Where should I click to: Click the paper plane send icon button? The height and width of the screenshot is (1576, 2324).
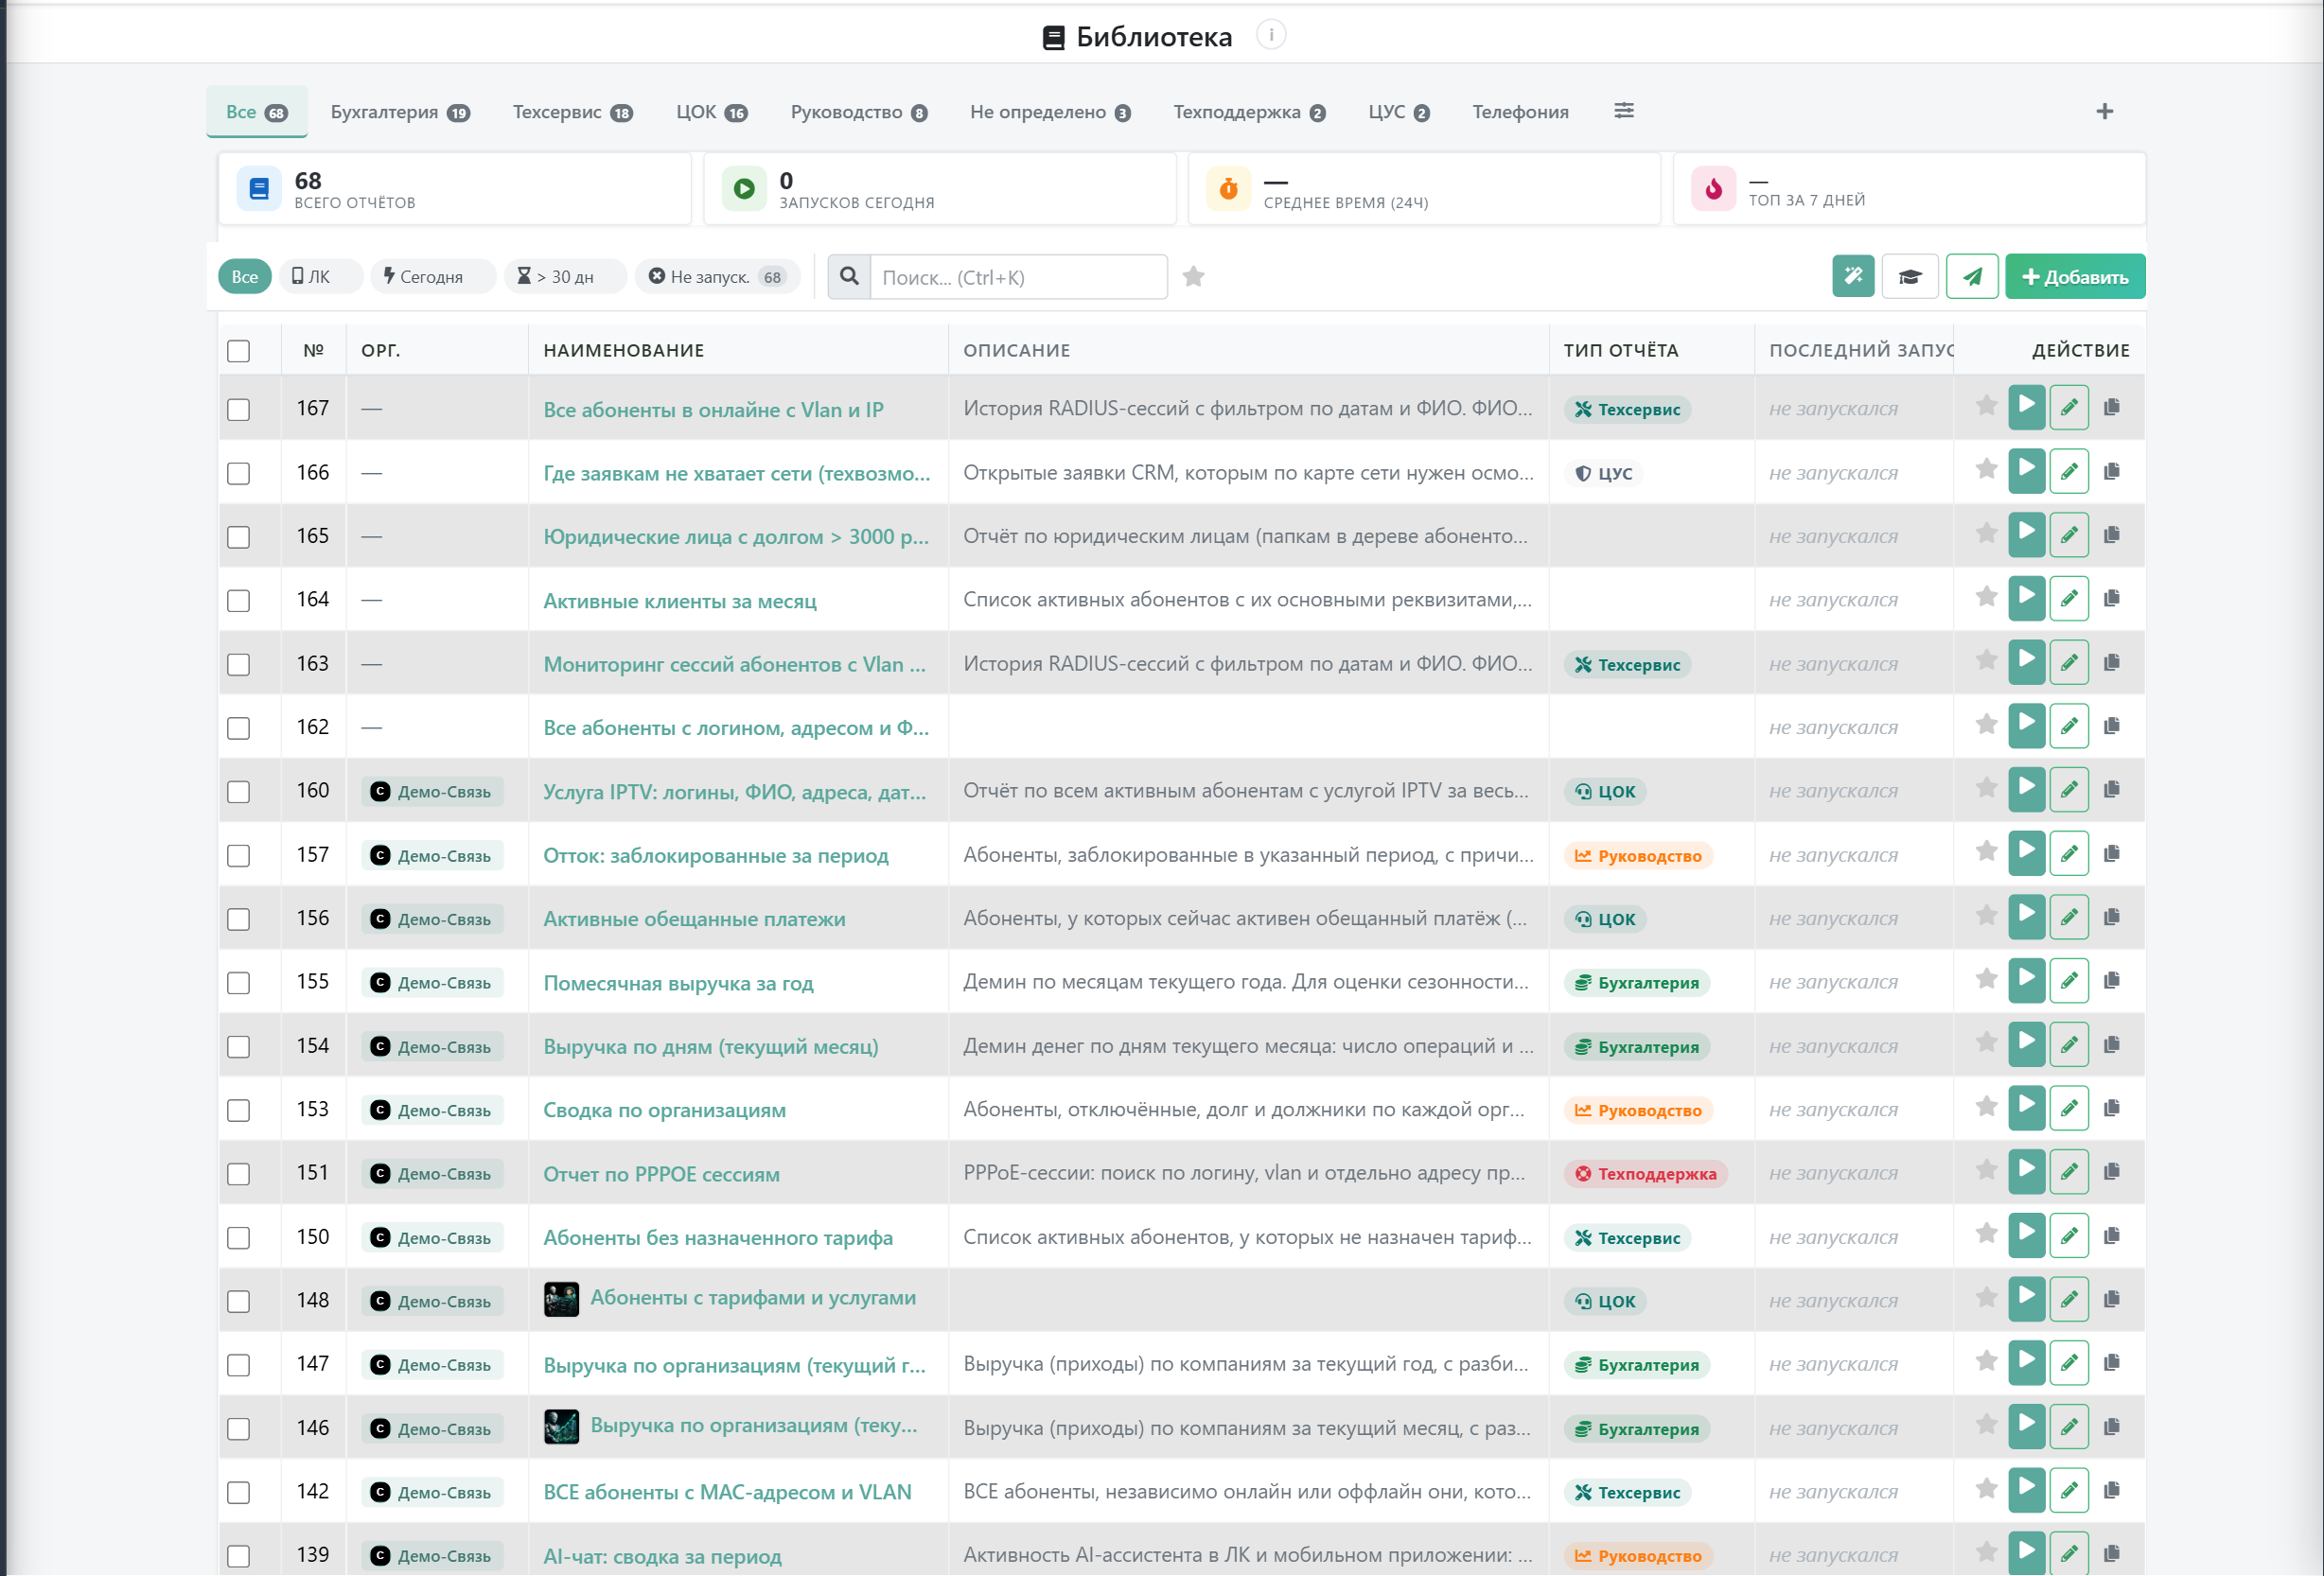[1972, 276]
